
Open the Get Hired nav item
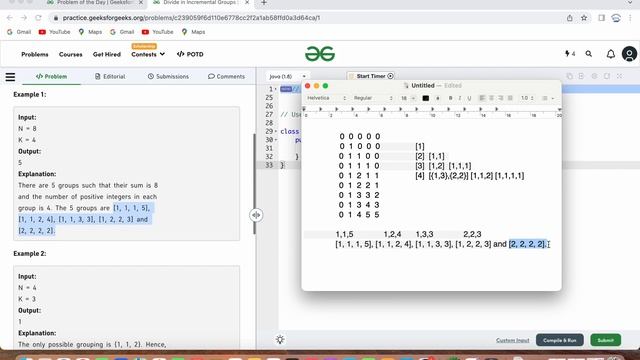click(107, 54)
